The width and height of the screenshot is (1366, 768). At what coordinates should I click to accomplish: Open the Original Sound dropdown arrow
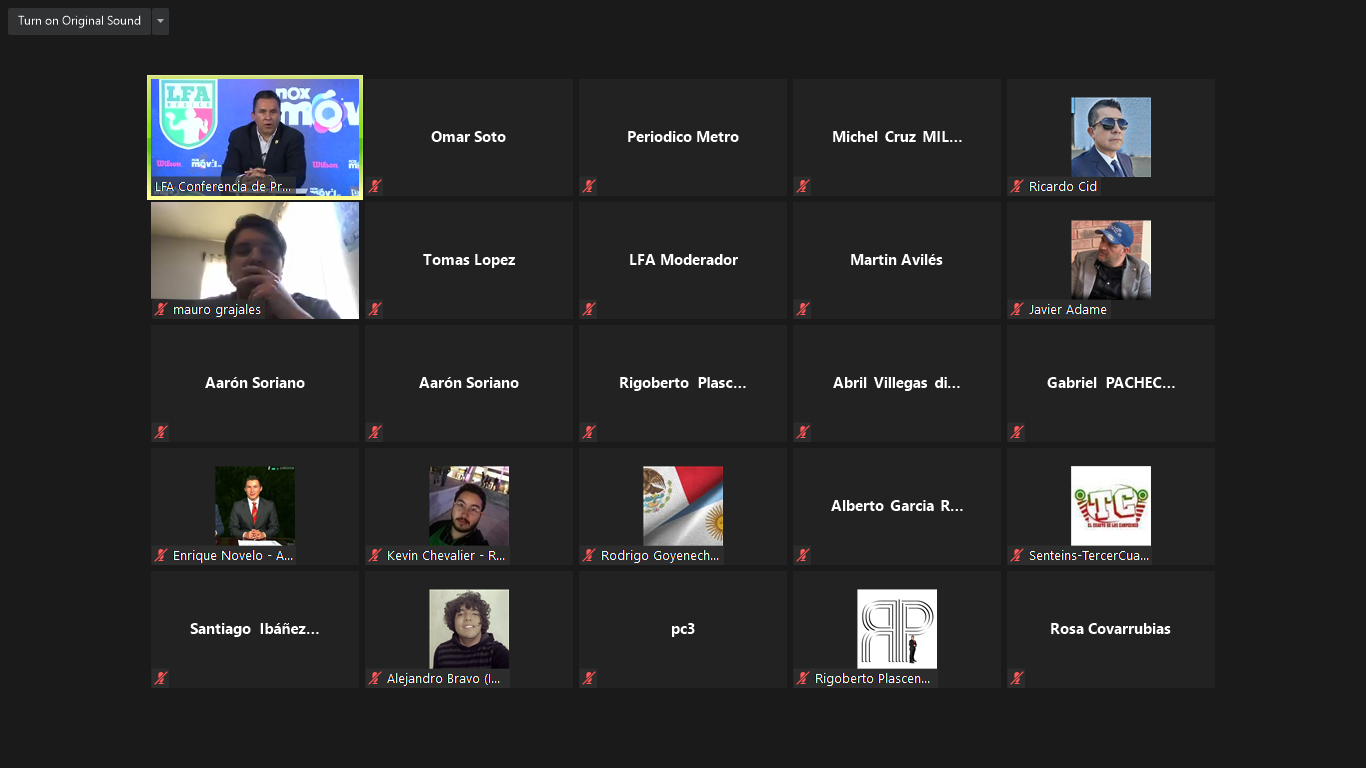(161, 21)
